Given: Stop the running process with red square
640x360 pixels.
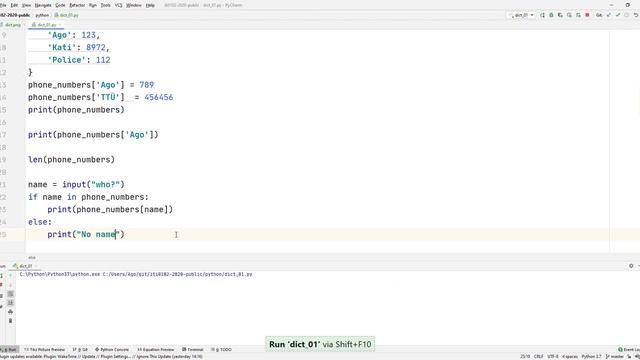Looking at the screenshot, I should click(587, 15).
